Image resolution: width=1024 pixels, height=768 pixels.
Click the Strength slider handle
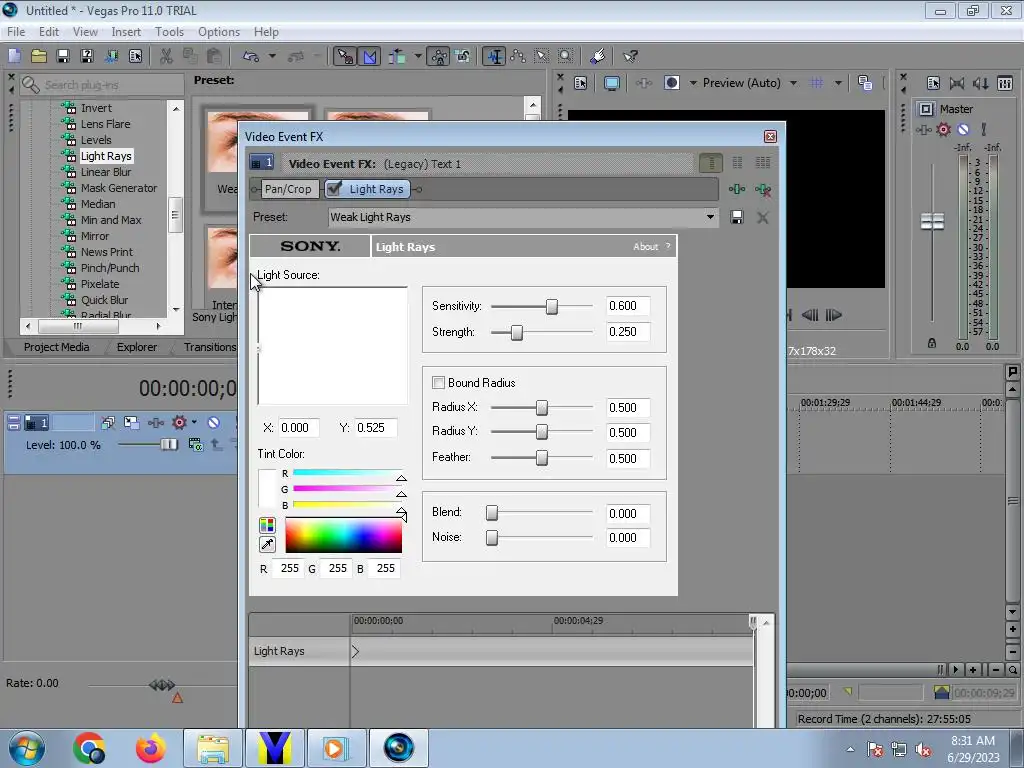pyautogui.click(x=517, y=332)
